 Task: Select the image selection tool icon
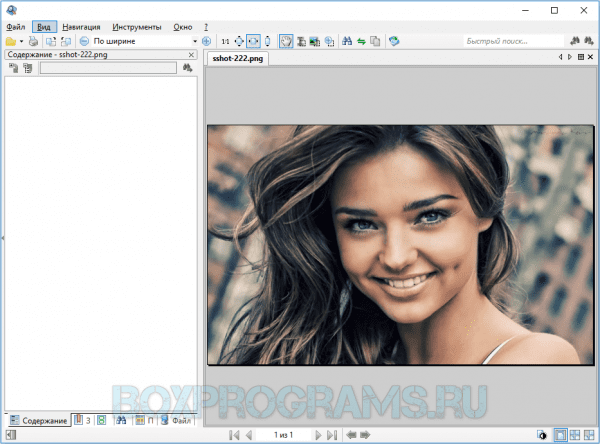[x=315, y=41]
